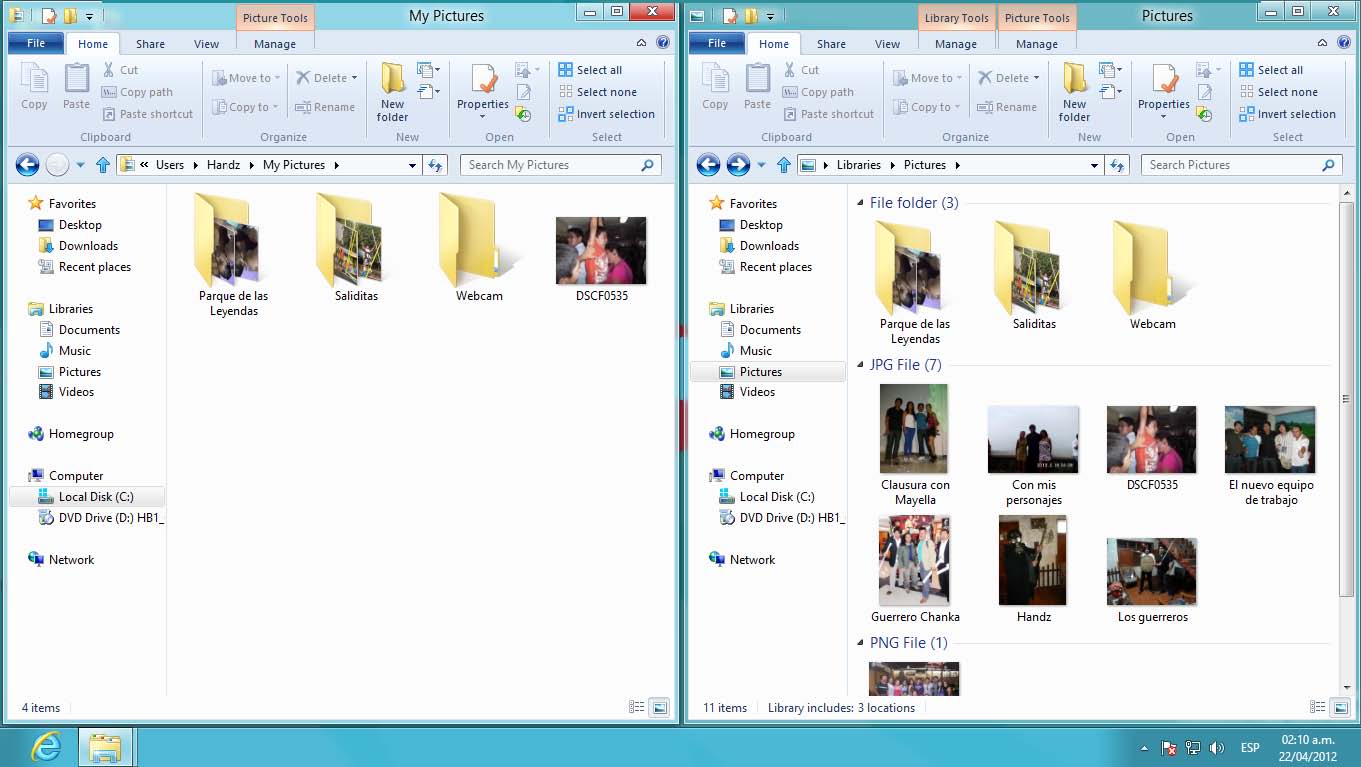This screenshot has height=767, width=1361.
Task: Expand the My Pictures address bar dropdown
Action: coord(412,165)
